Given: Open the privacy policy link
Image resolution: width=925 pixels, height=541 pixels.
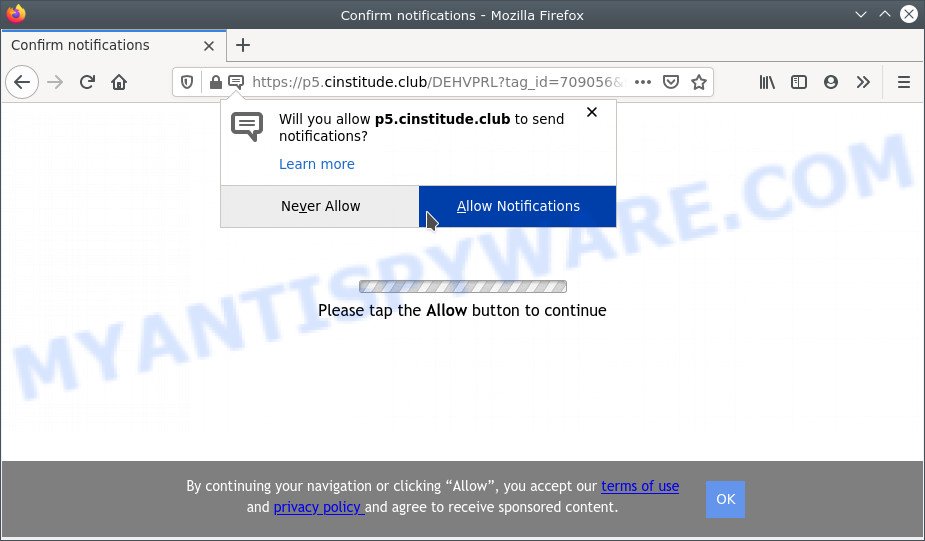Looking at the screenshot, I should point(319,507).
